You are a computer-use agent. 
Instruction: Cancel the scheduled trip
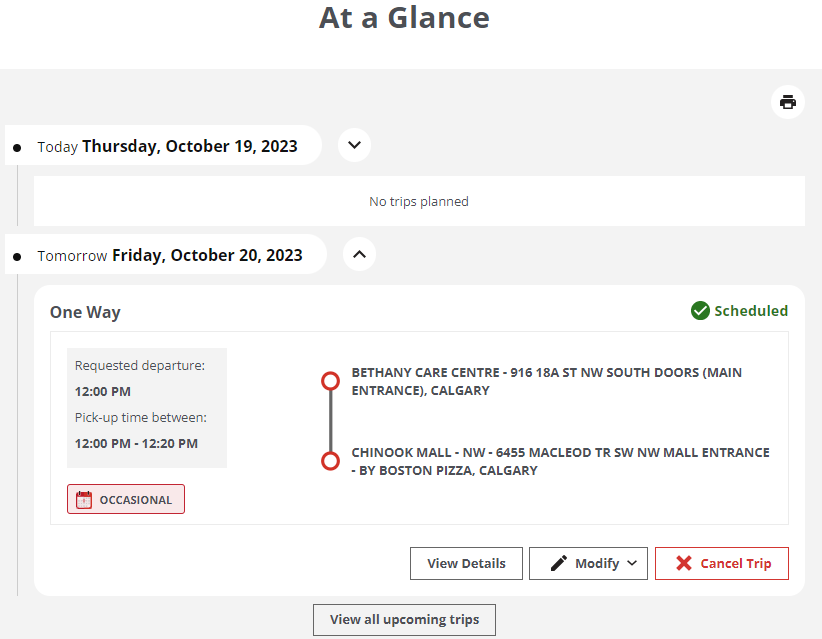click(x=722, y=563)
